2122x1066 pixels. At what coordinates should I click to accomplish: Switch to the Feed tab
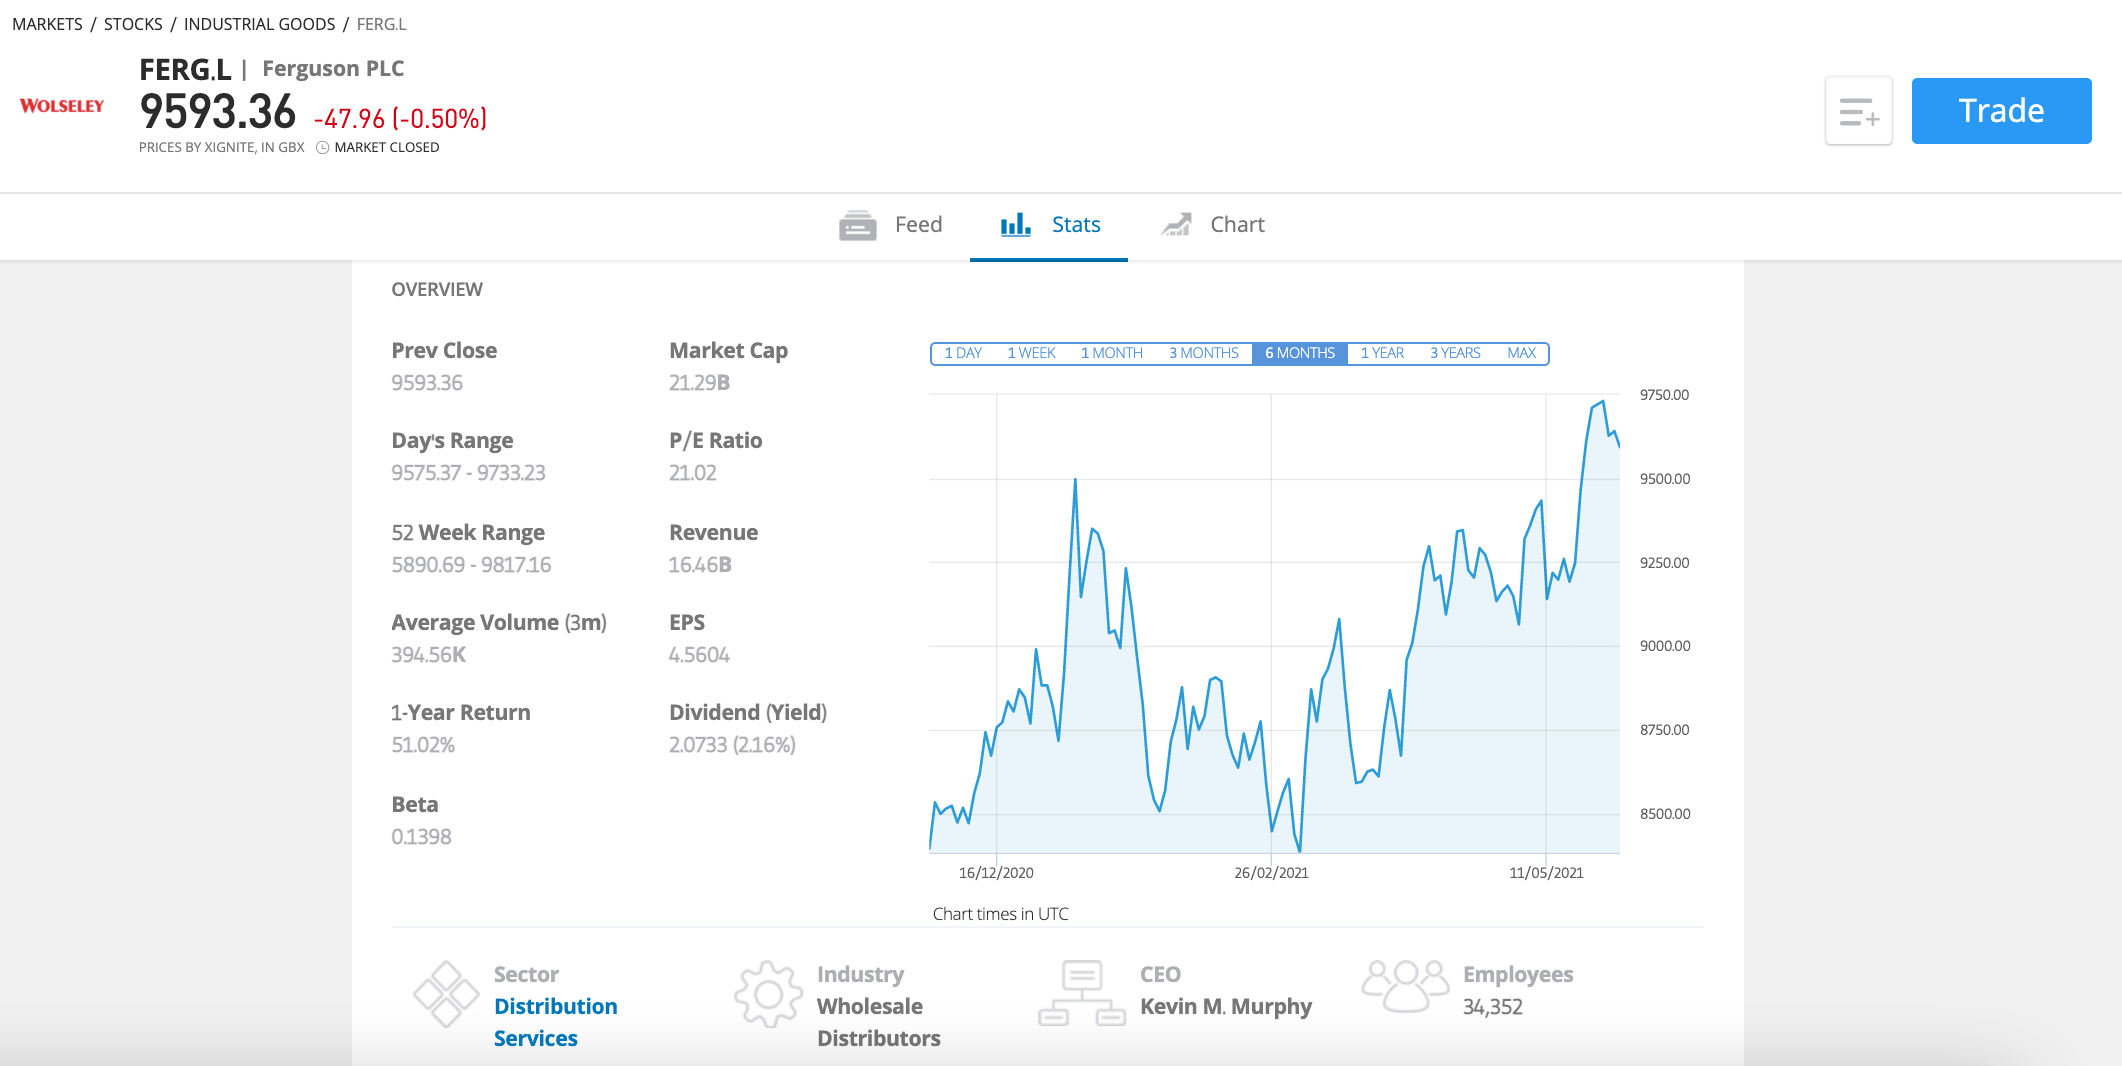point(891,225)
